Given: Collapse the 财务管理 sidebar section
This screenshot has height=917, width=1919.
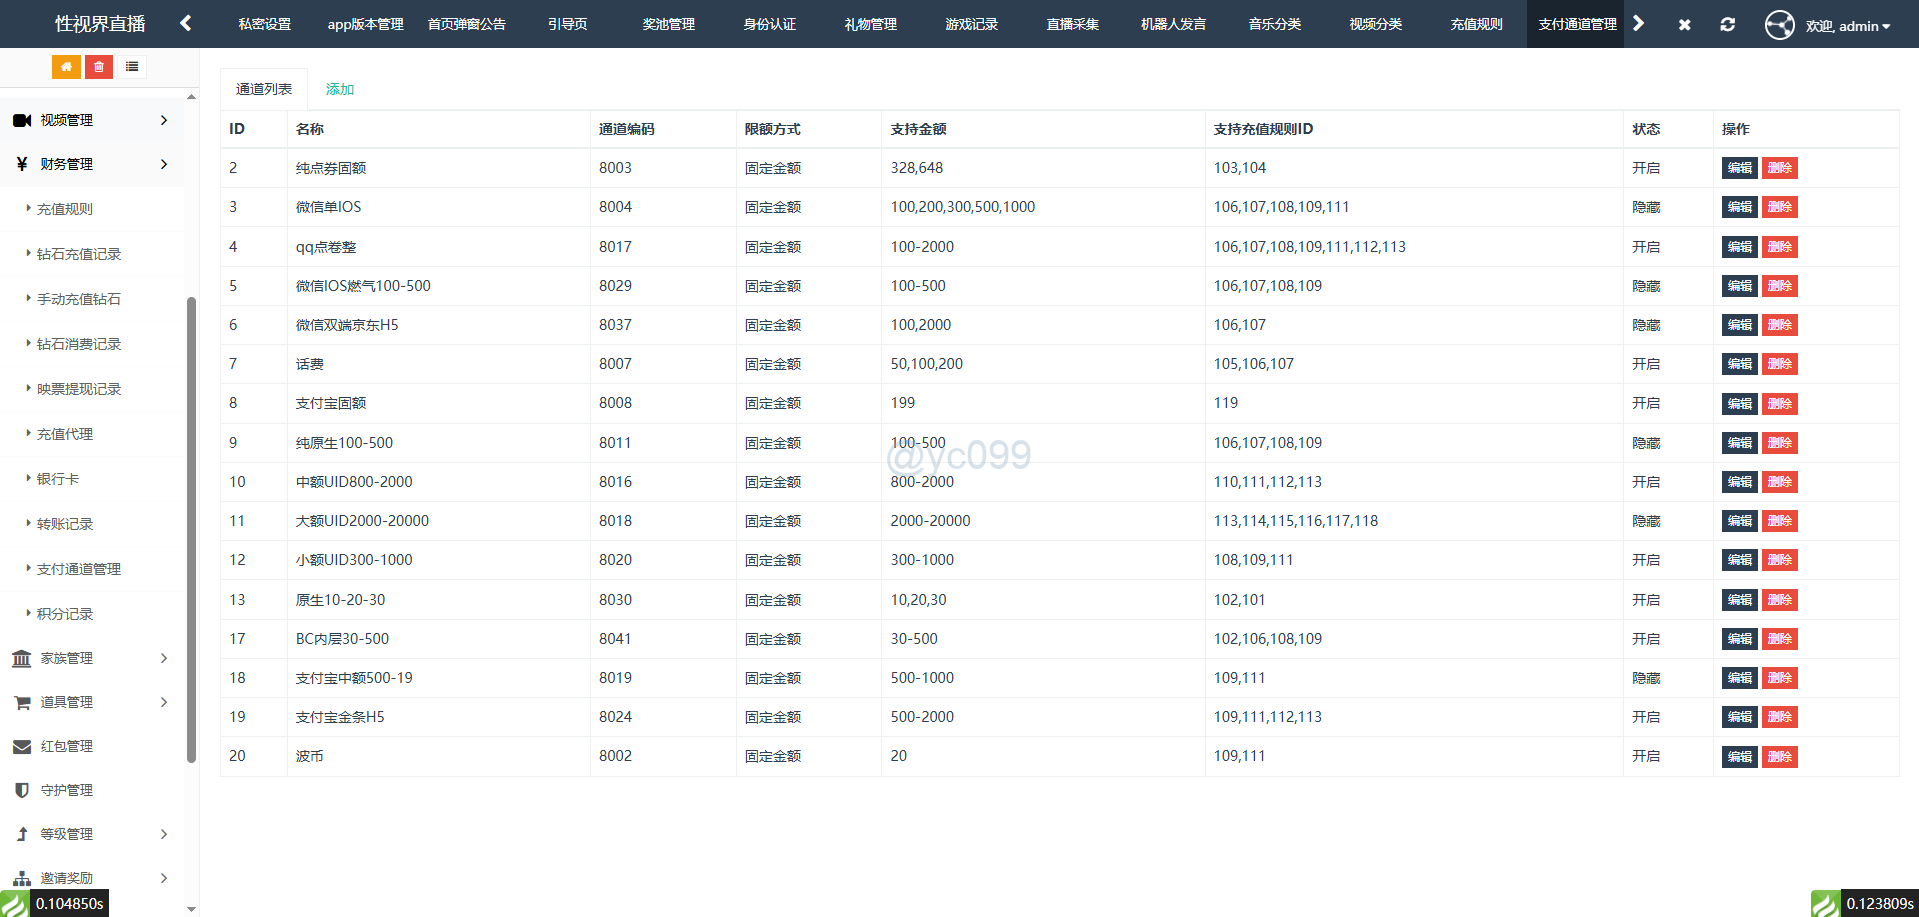Looking at the screenshot, I should tap(90, 164).
